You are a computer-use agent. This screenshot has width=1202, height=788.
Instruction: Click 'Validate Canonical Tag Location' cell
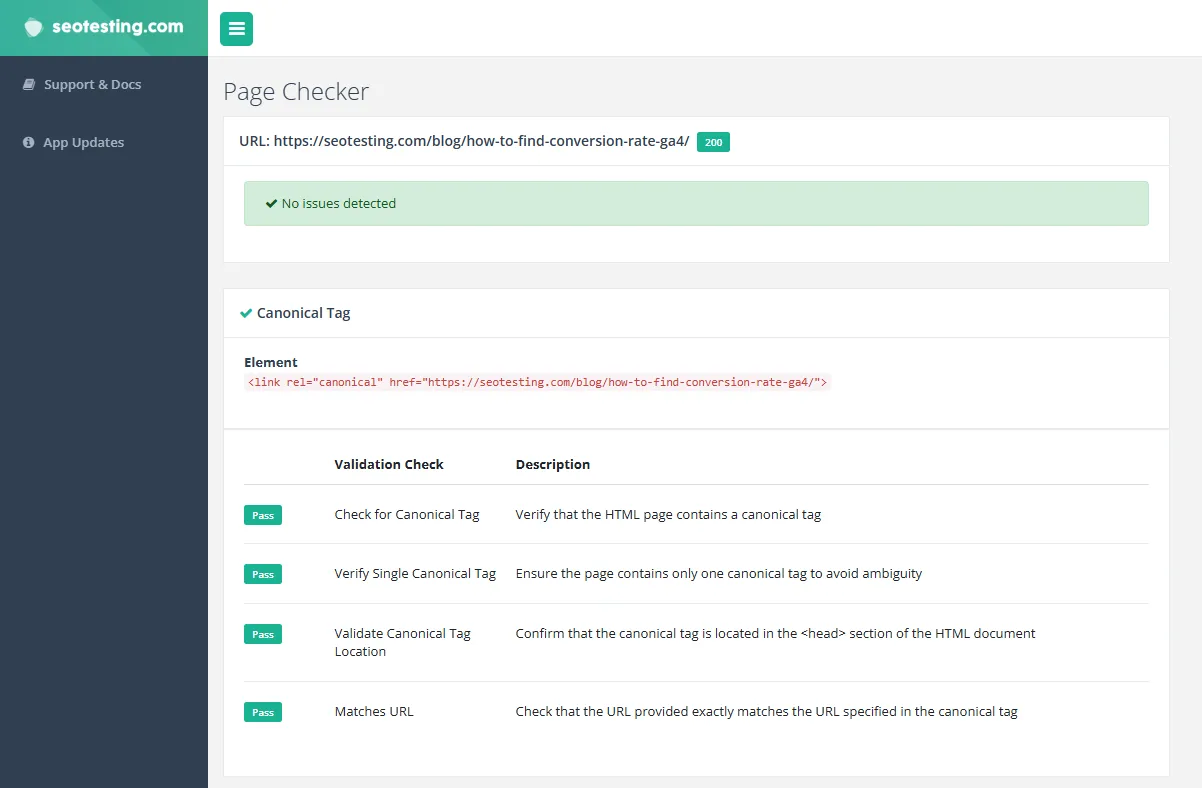click(402, 642)
